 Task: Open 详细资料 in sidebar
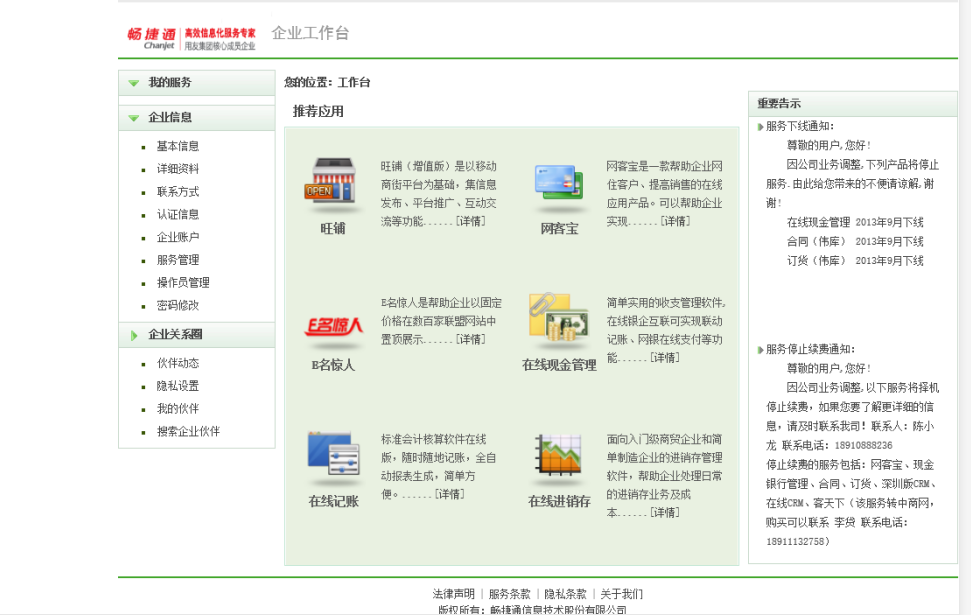(178, 169)
